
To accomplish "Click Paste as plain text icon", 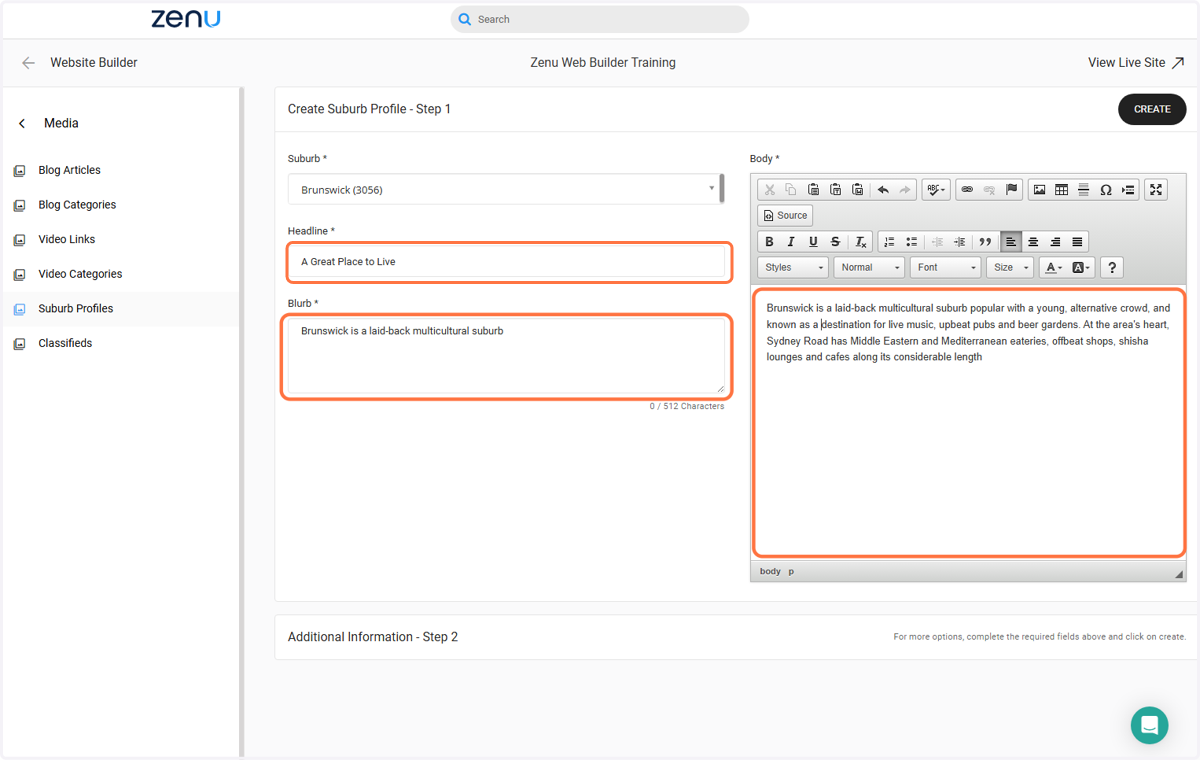I will tap(835, 190).
